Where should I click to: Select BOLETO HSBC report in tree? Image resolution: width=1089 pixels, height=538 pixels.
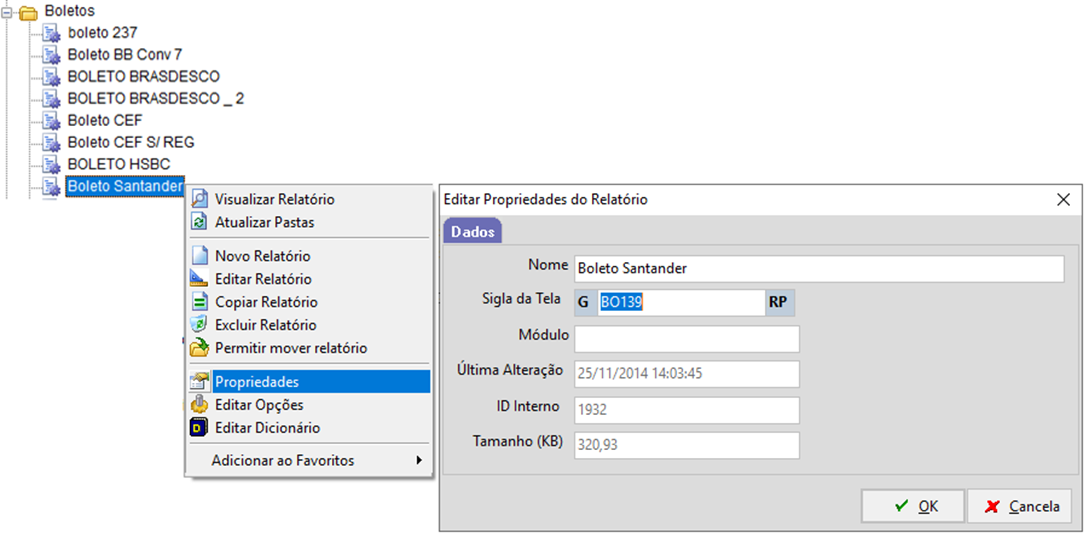[x=118, y=164]
